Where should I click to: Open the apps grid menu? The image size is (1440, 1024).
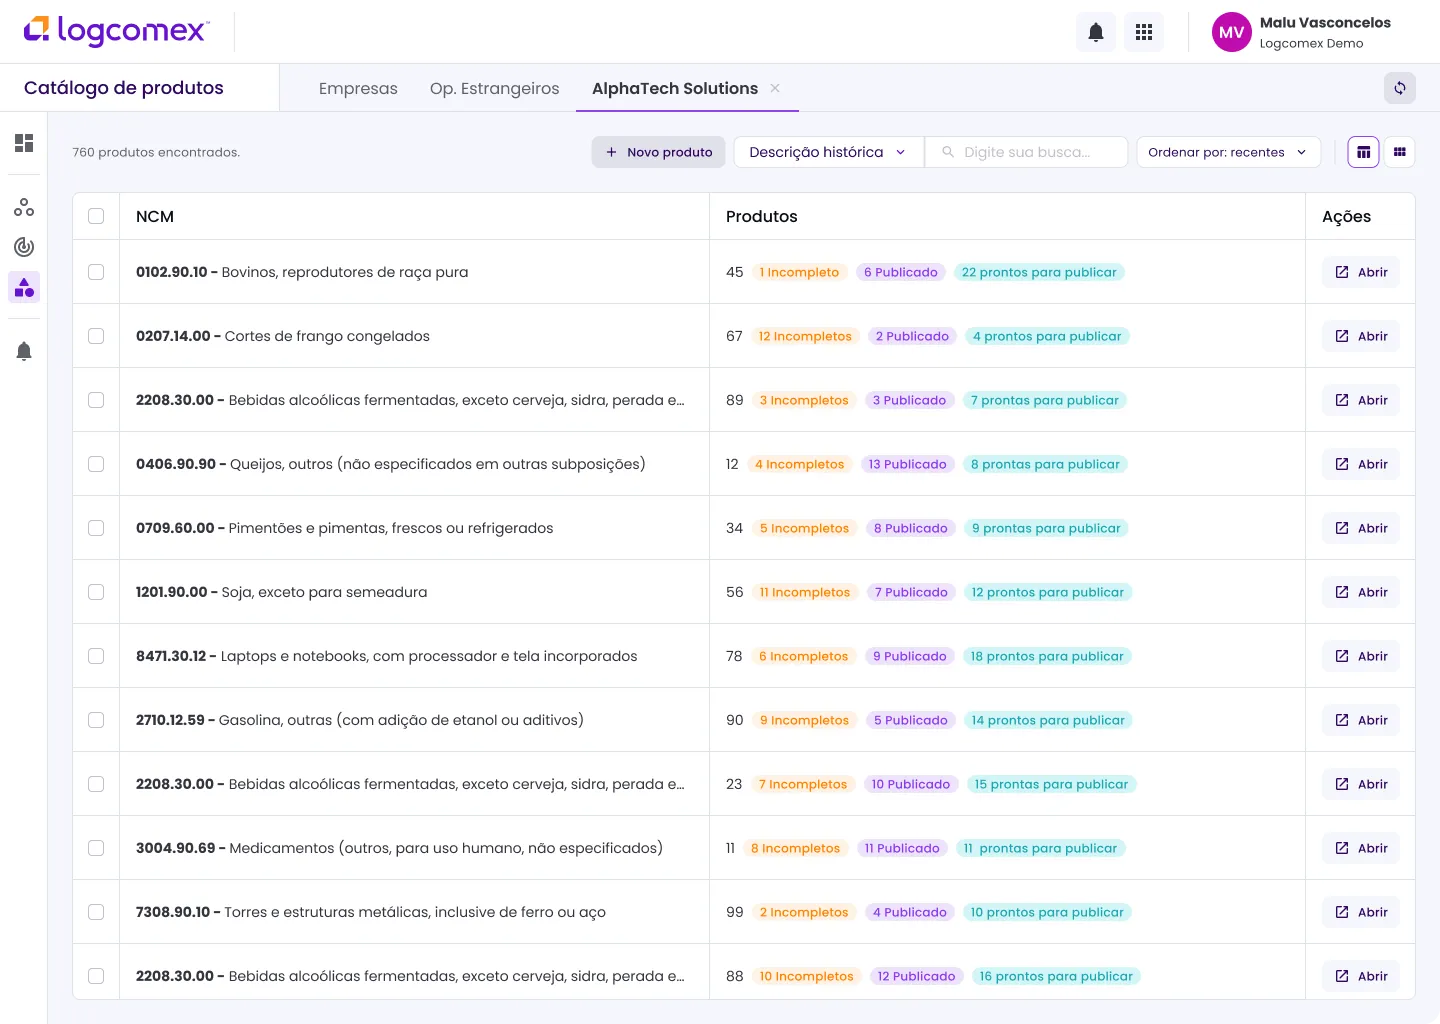tap(1144, 32)
